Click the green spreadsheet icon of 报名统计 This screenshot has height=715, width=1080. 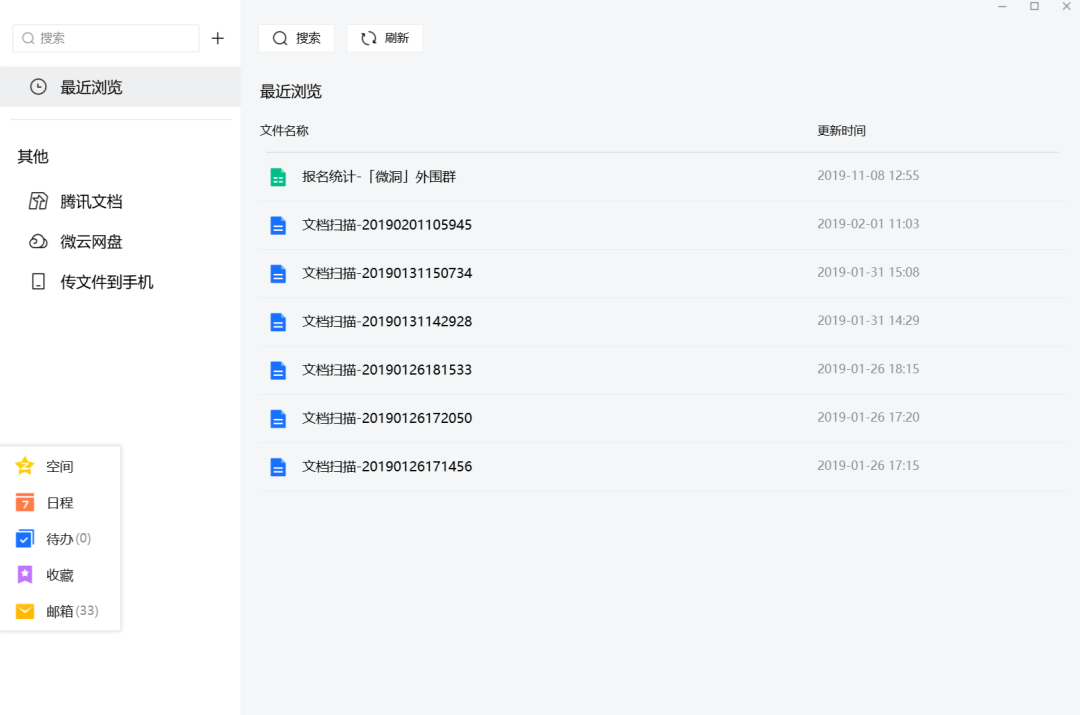click(278, 177)
